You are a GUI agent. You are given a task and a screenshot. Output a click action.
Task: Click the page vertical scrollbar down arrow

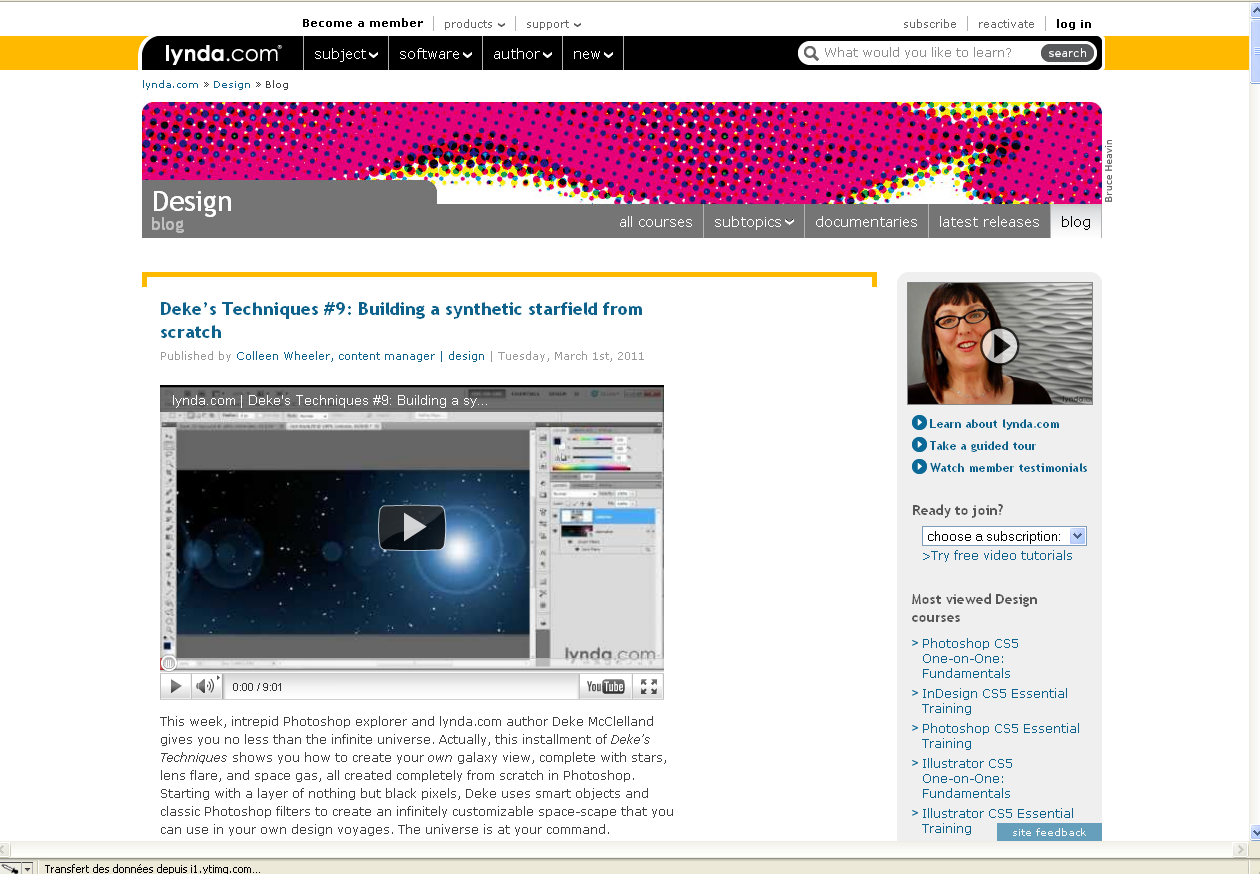point(1256,832)
